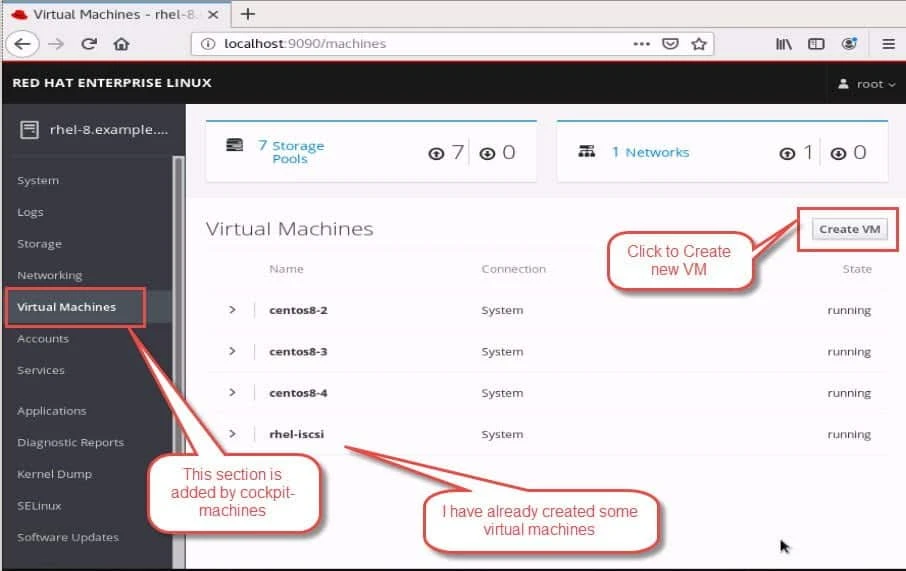Close the Virtual Machines browser tab
906x571 pixels.
click(213, 14)
